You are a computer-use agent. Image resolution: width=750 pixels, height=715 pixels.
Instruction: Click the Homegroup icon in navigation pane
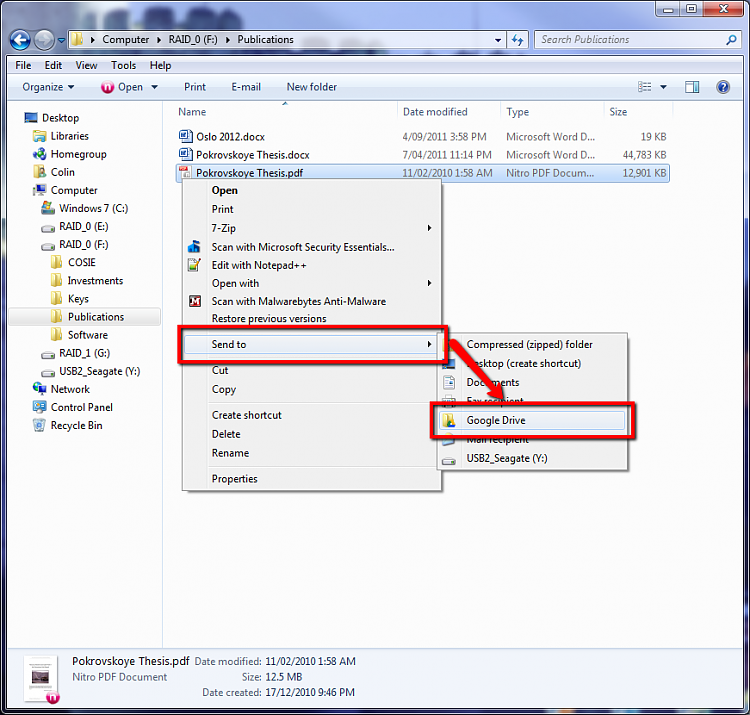(39, 154)
